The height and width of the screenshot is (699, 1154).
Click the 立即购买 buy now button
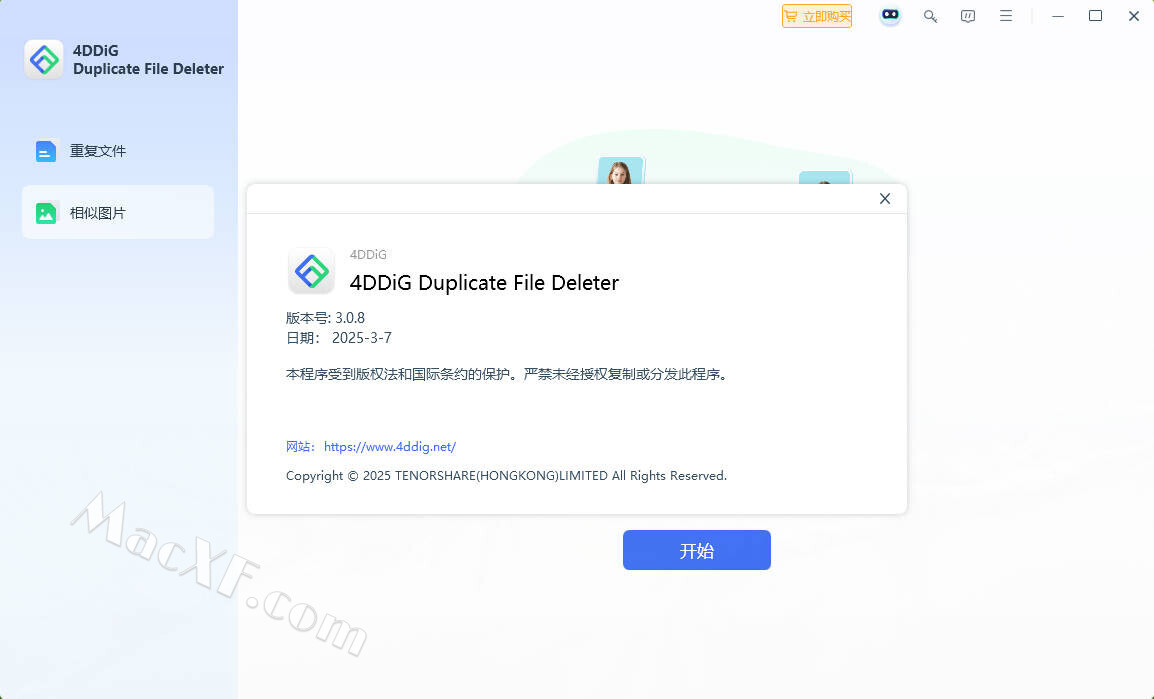817,16
